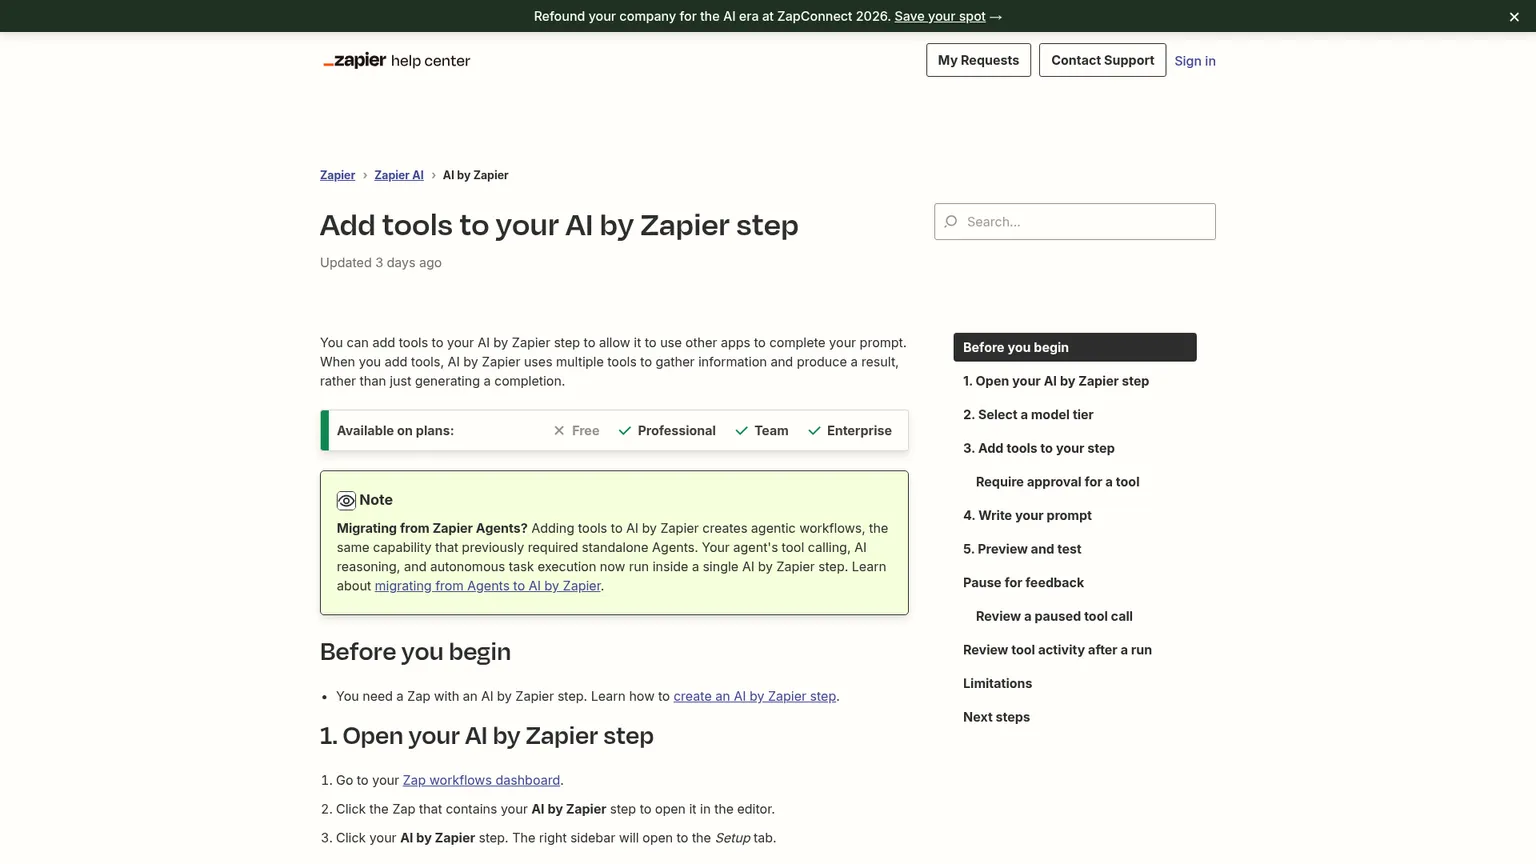This screenshot has height=864, width=1536.
Task: Click the Available on plans label
Action: 395,431
